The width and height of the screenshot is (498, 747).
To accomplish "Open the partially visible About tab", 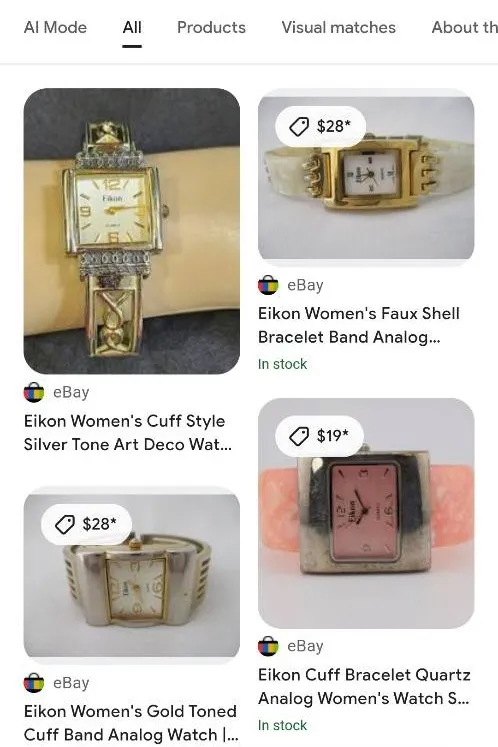I will click(465, 28).
